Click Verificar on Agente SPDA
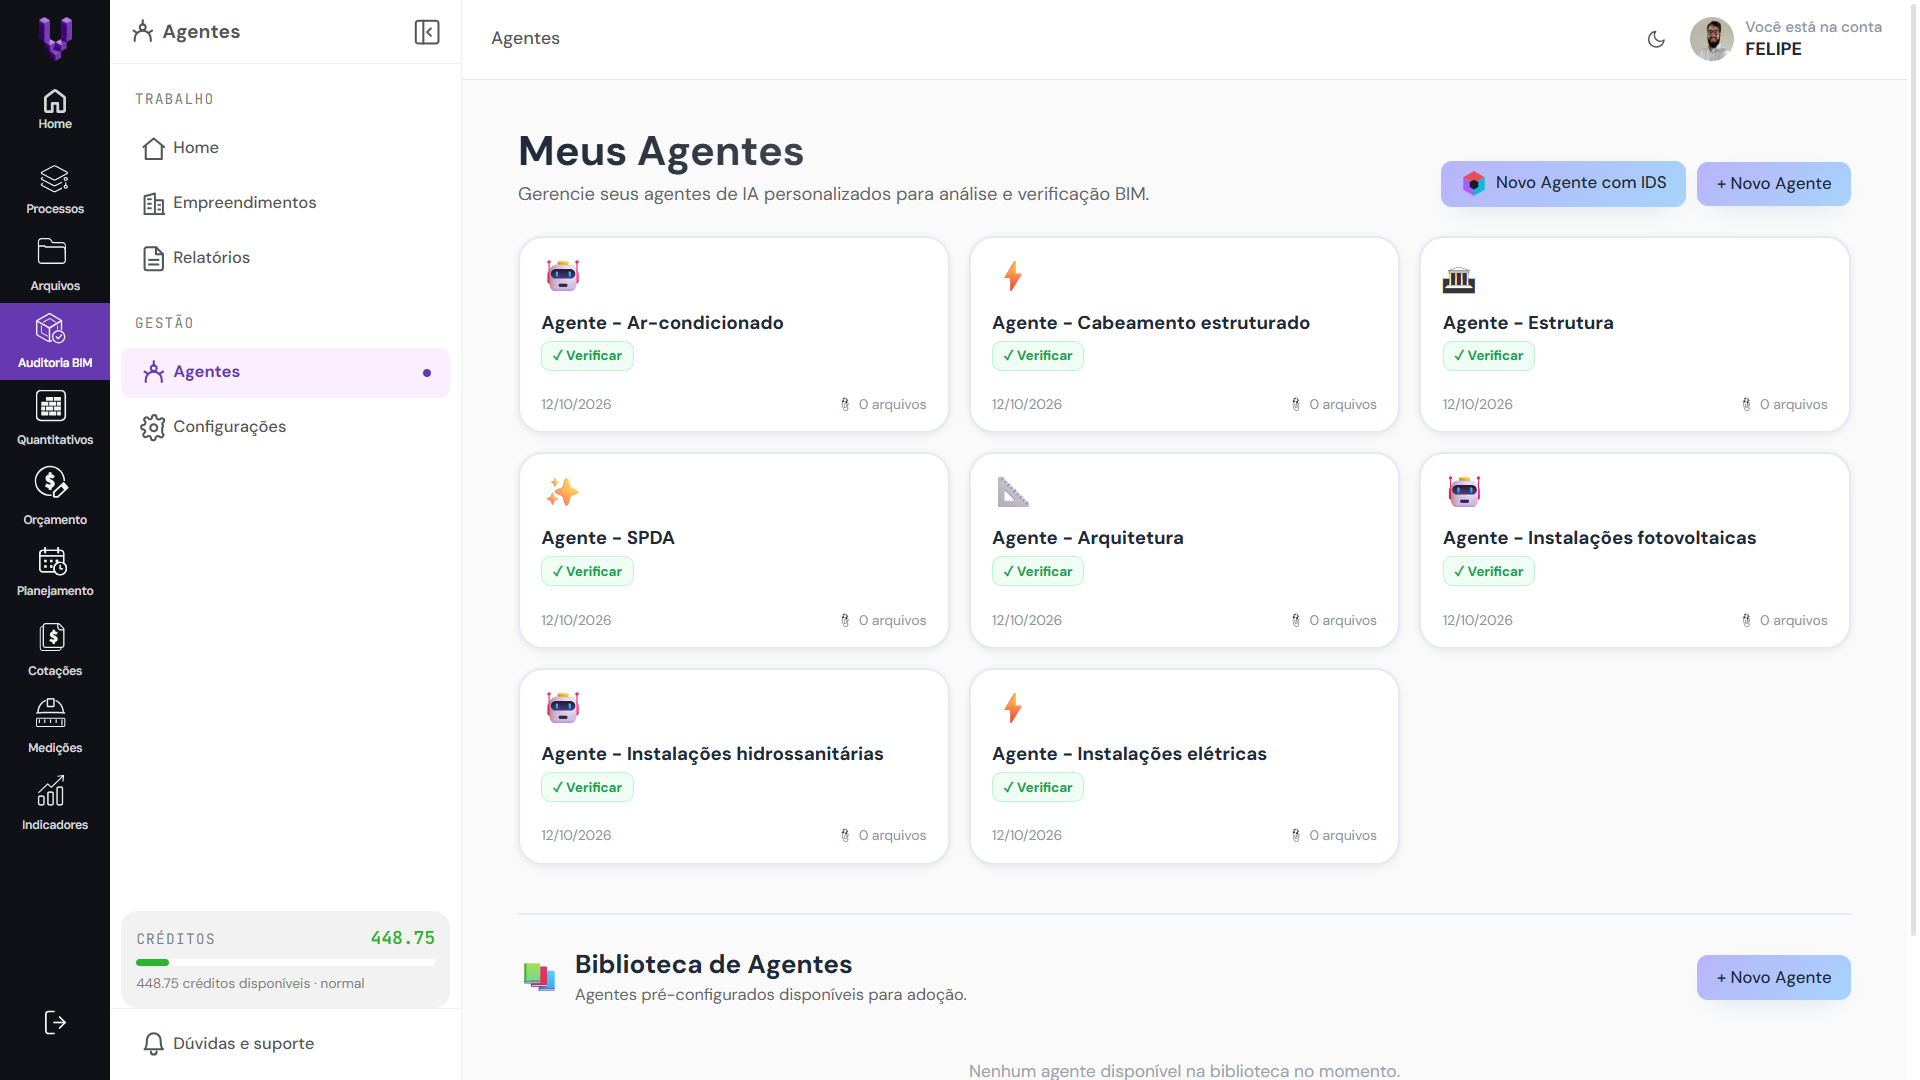1920x1080 pixels. pos(587,571)
